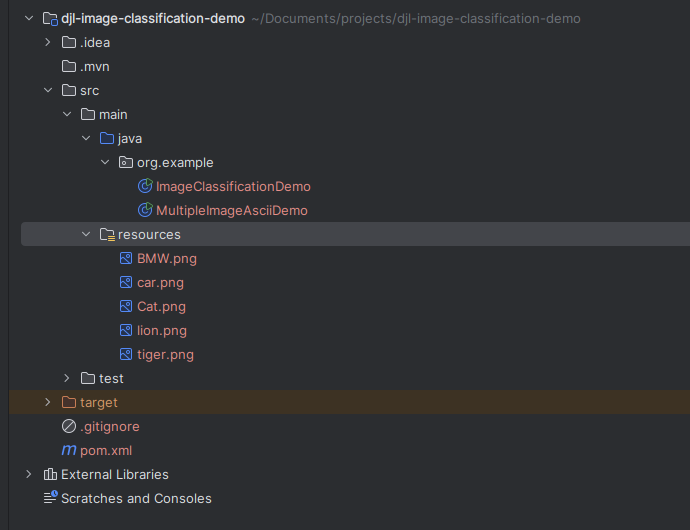The height and width of the screenshot is (530, 690).
Task: Click the ignore-file icon next to .gitignore
Action: [x=69, y=427]
